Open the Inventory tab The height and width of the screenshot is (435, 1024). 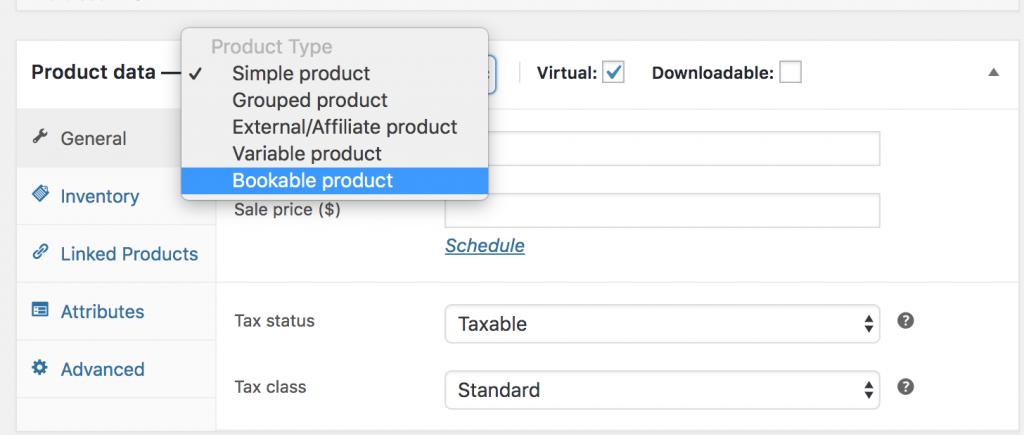coord(100,196)
